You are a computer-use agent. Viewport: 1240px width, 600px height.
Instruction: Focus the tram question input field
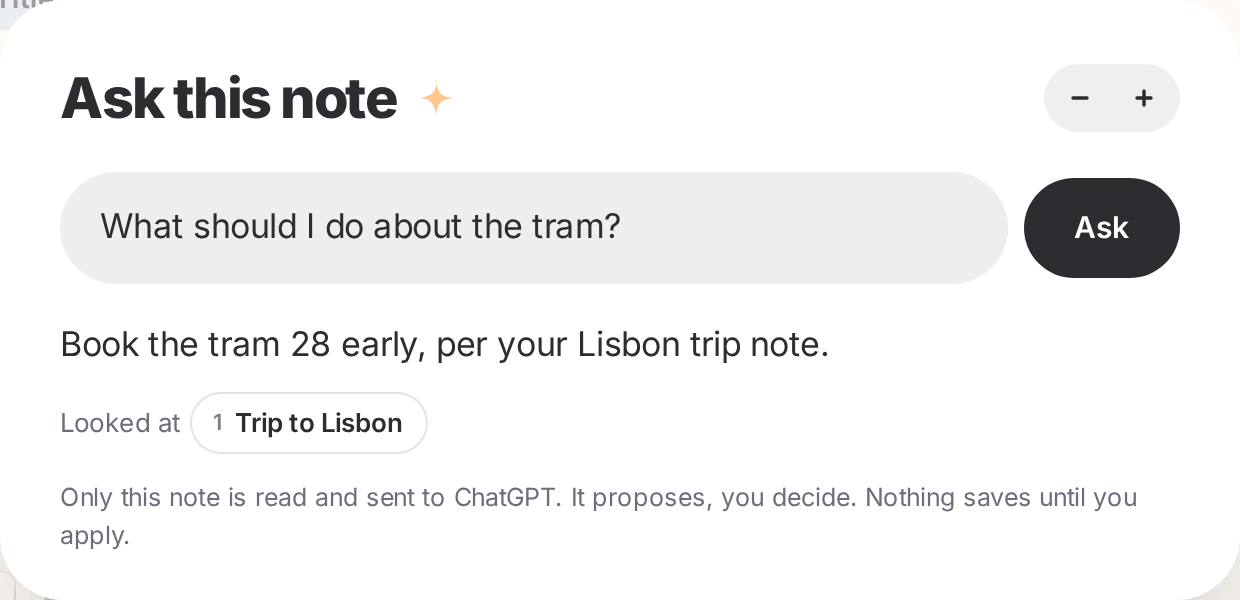[533, 228]
